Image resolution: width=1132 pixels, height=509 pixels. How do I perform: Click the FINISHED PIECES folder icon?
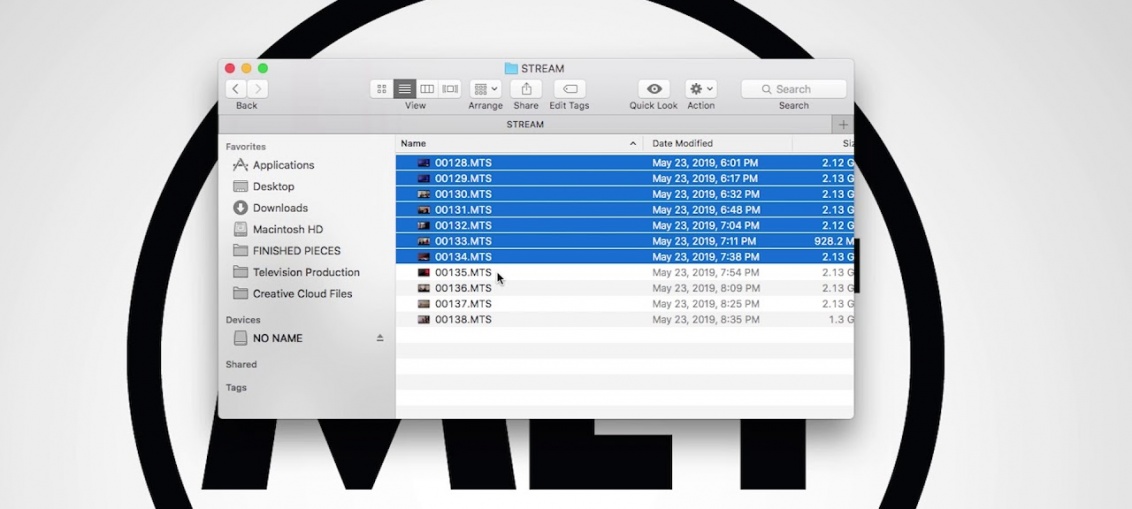click(x=240, y=251)
